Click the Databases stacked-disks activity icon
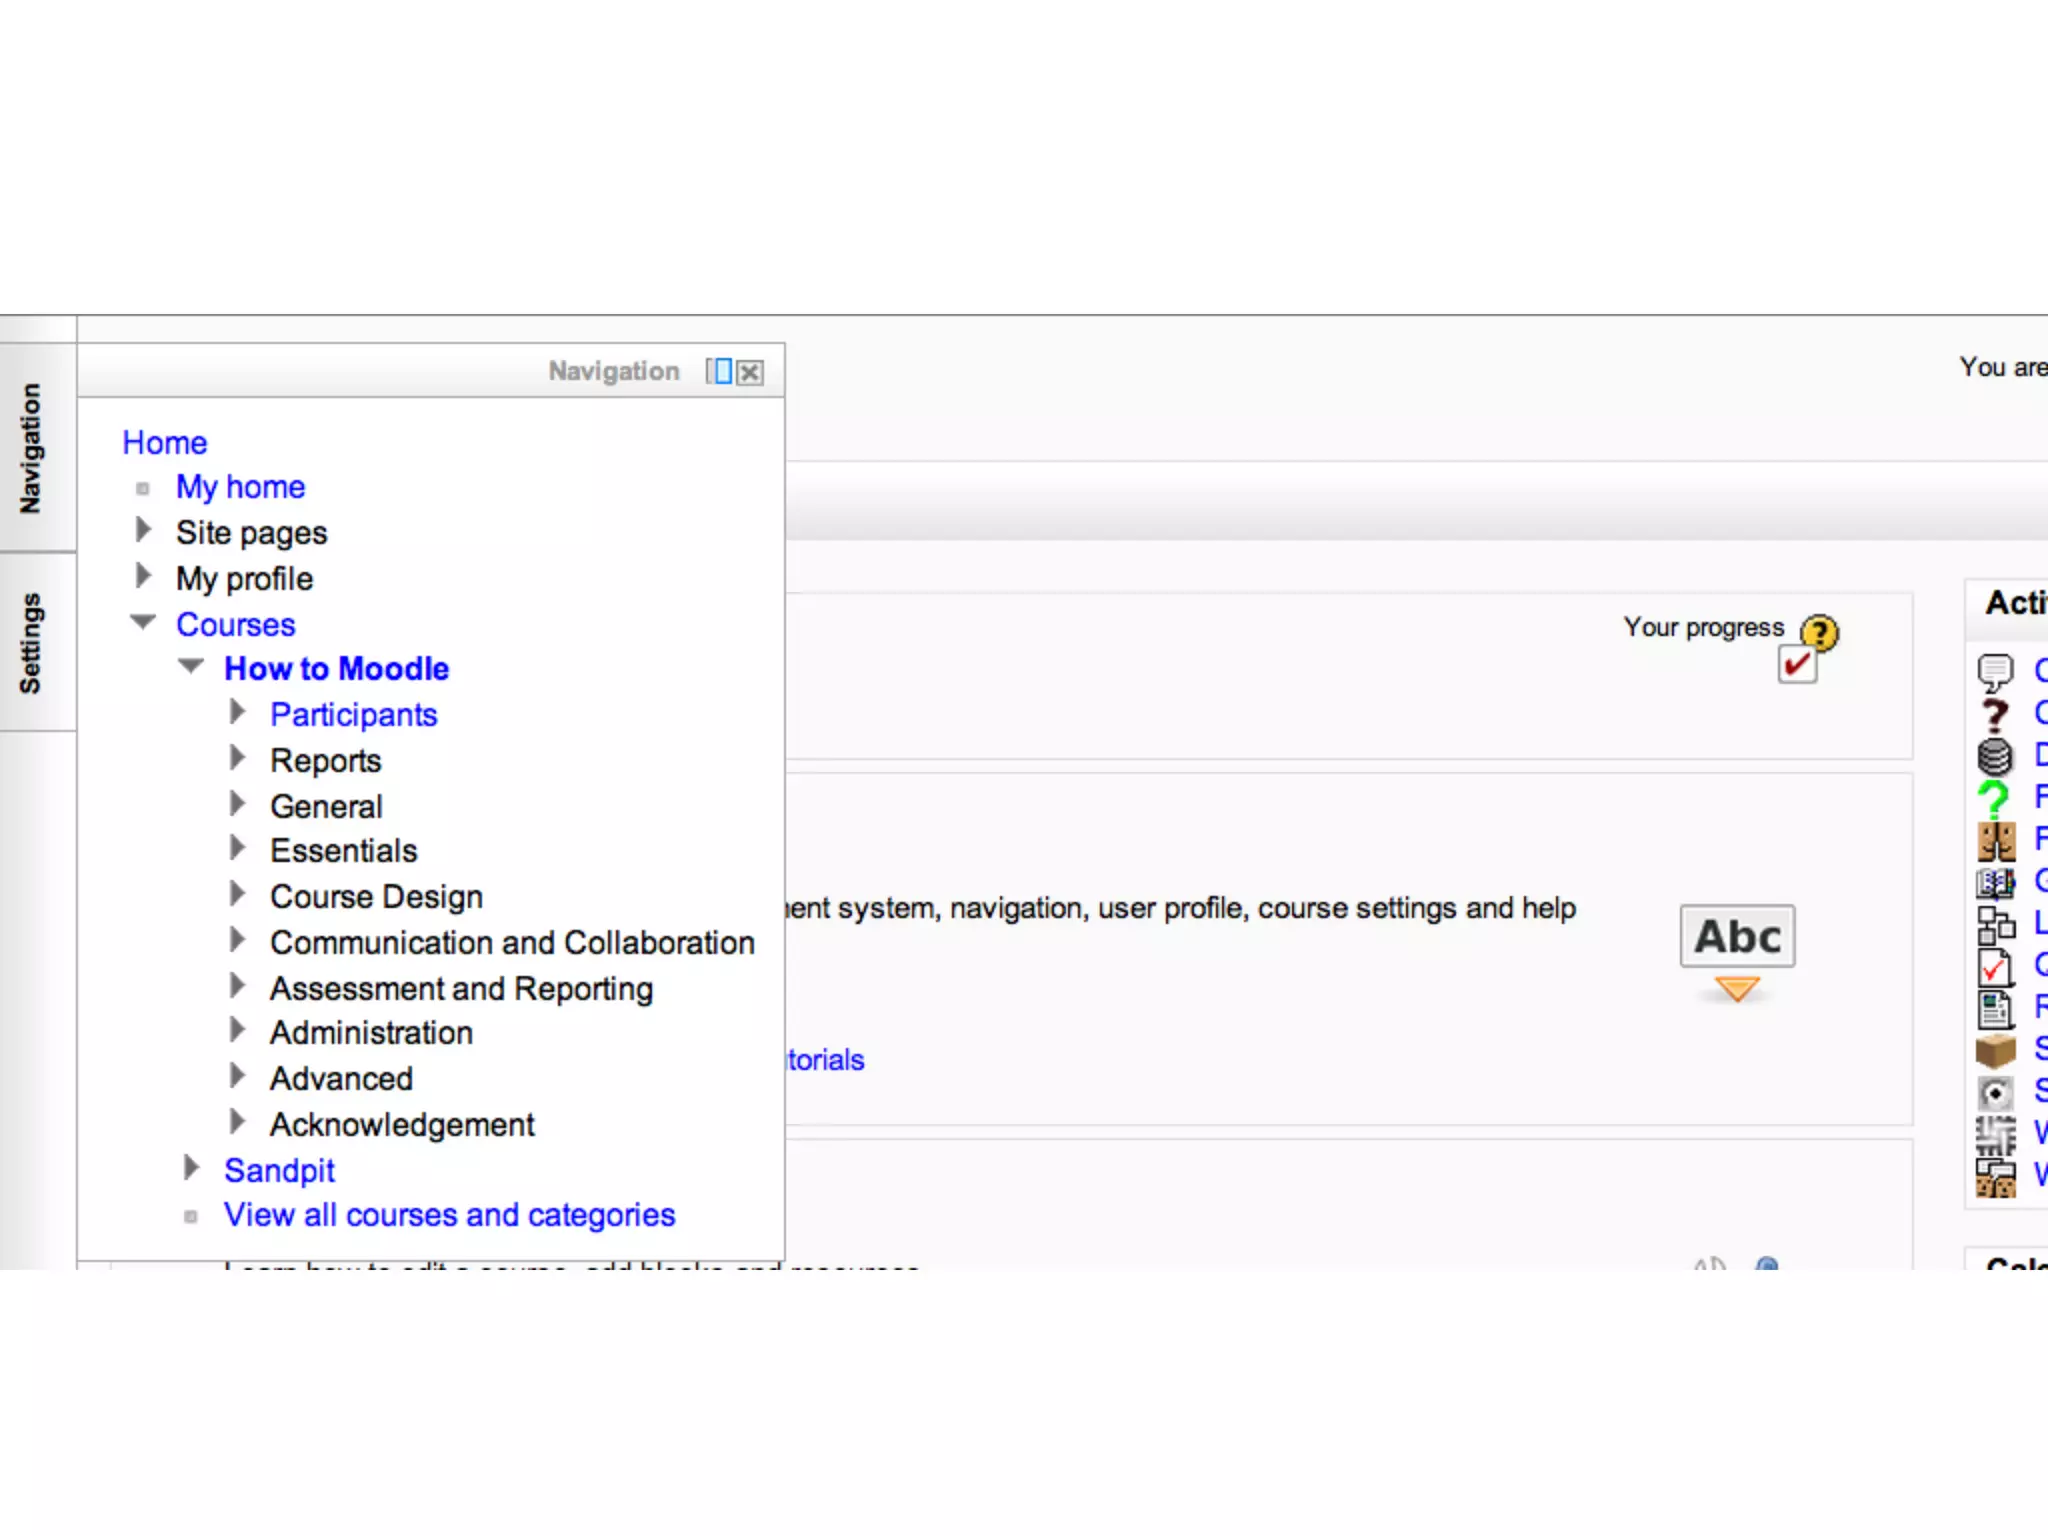 1995,756
